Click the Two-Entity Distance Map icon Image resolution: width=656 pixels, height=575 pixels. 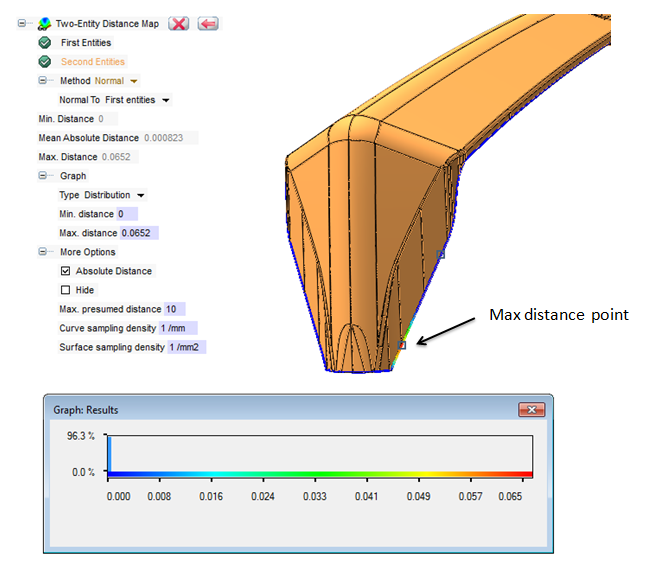click(45, 23)
